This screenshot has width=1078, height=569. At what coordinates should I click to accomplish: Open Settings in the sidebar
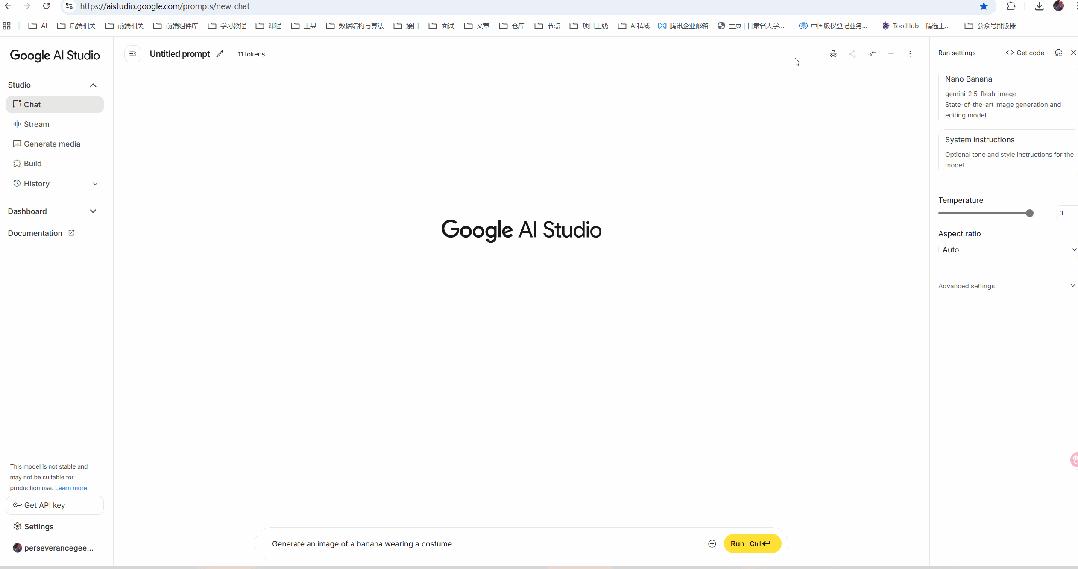pos(55,526)
